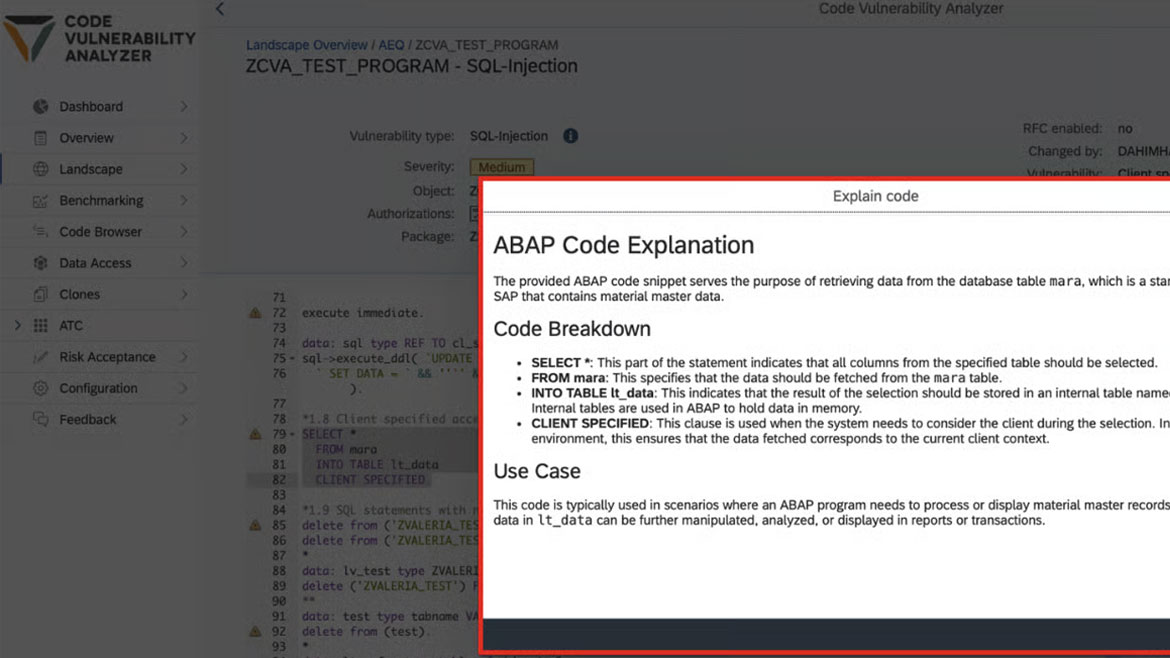This screenshot has width=1170, height=658.
Task: Click the Dashboard icon in the sidebar
Action: pyautogui.click(x=40, y=107)
